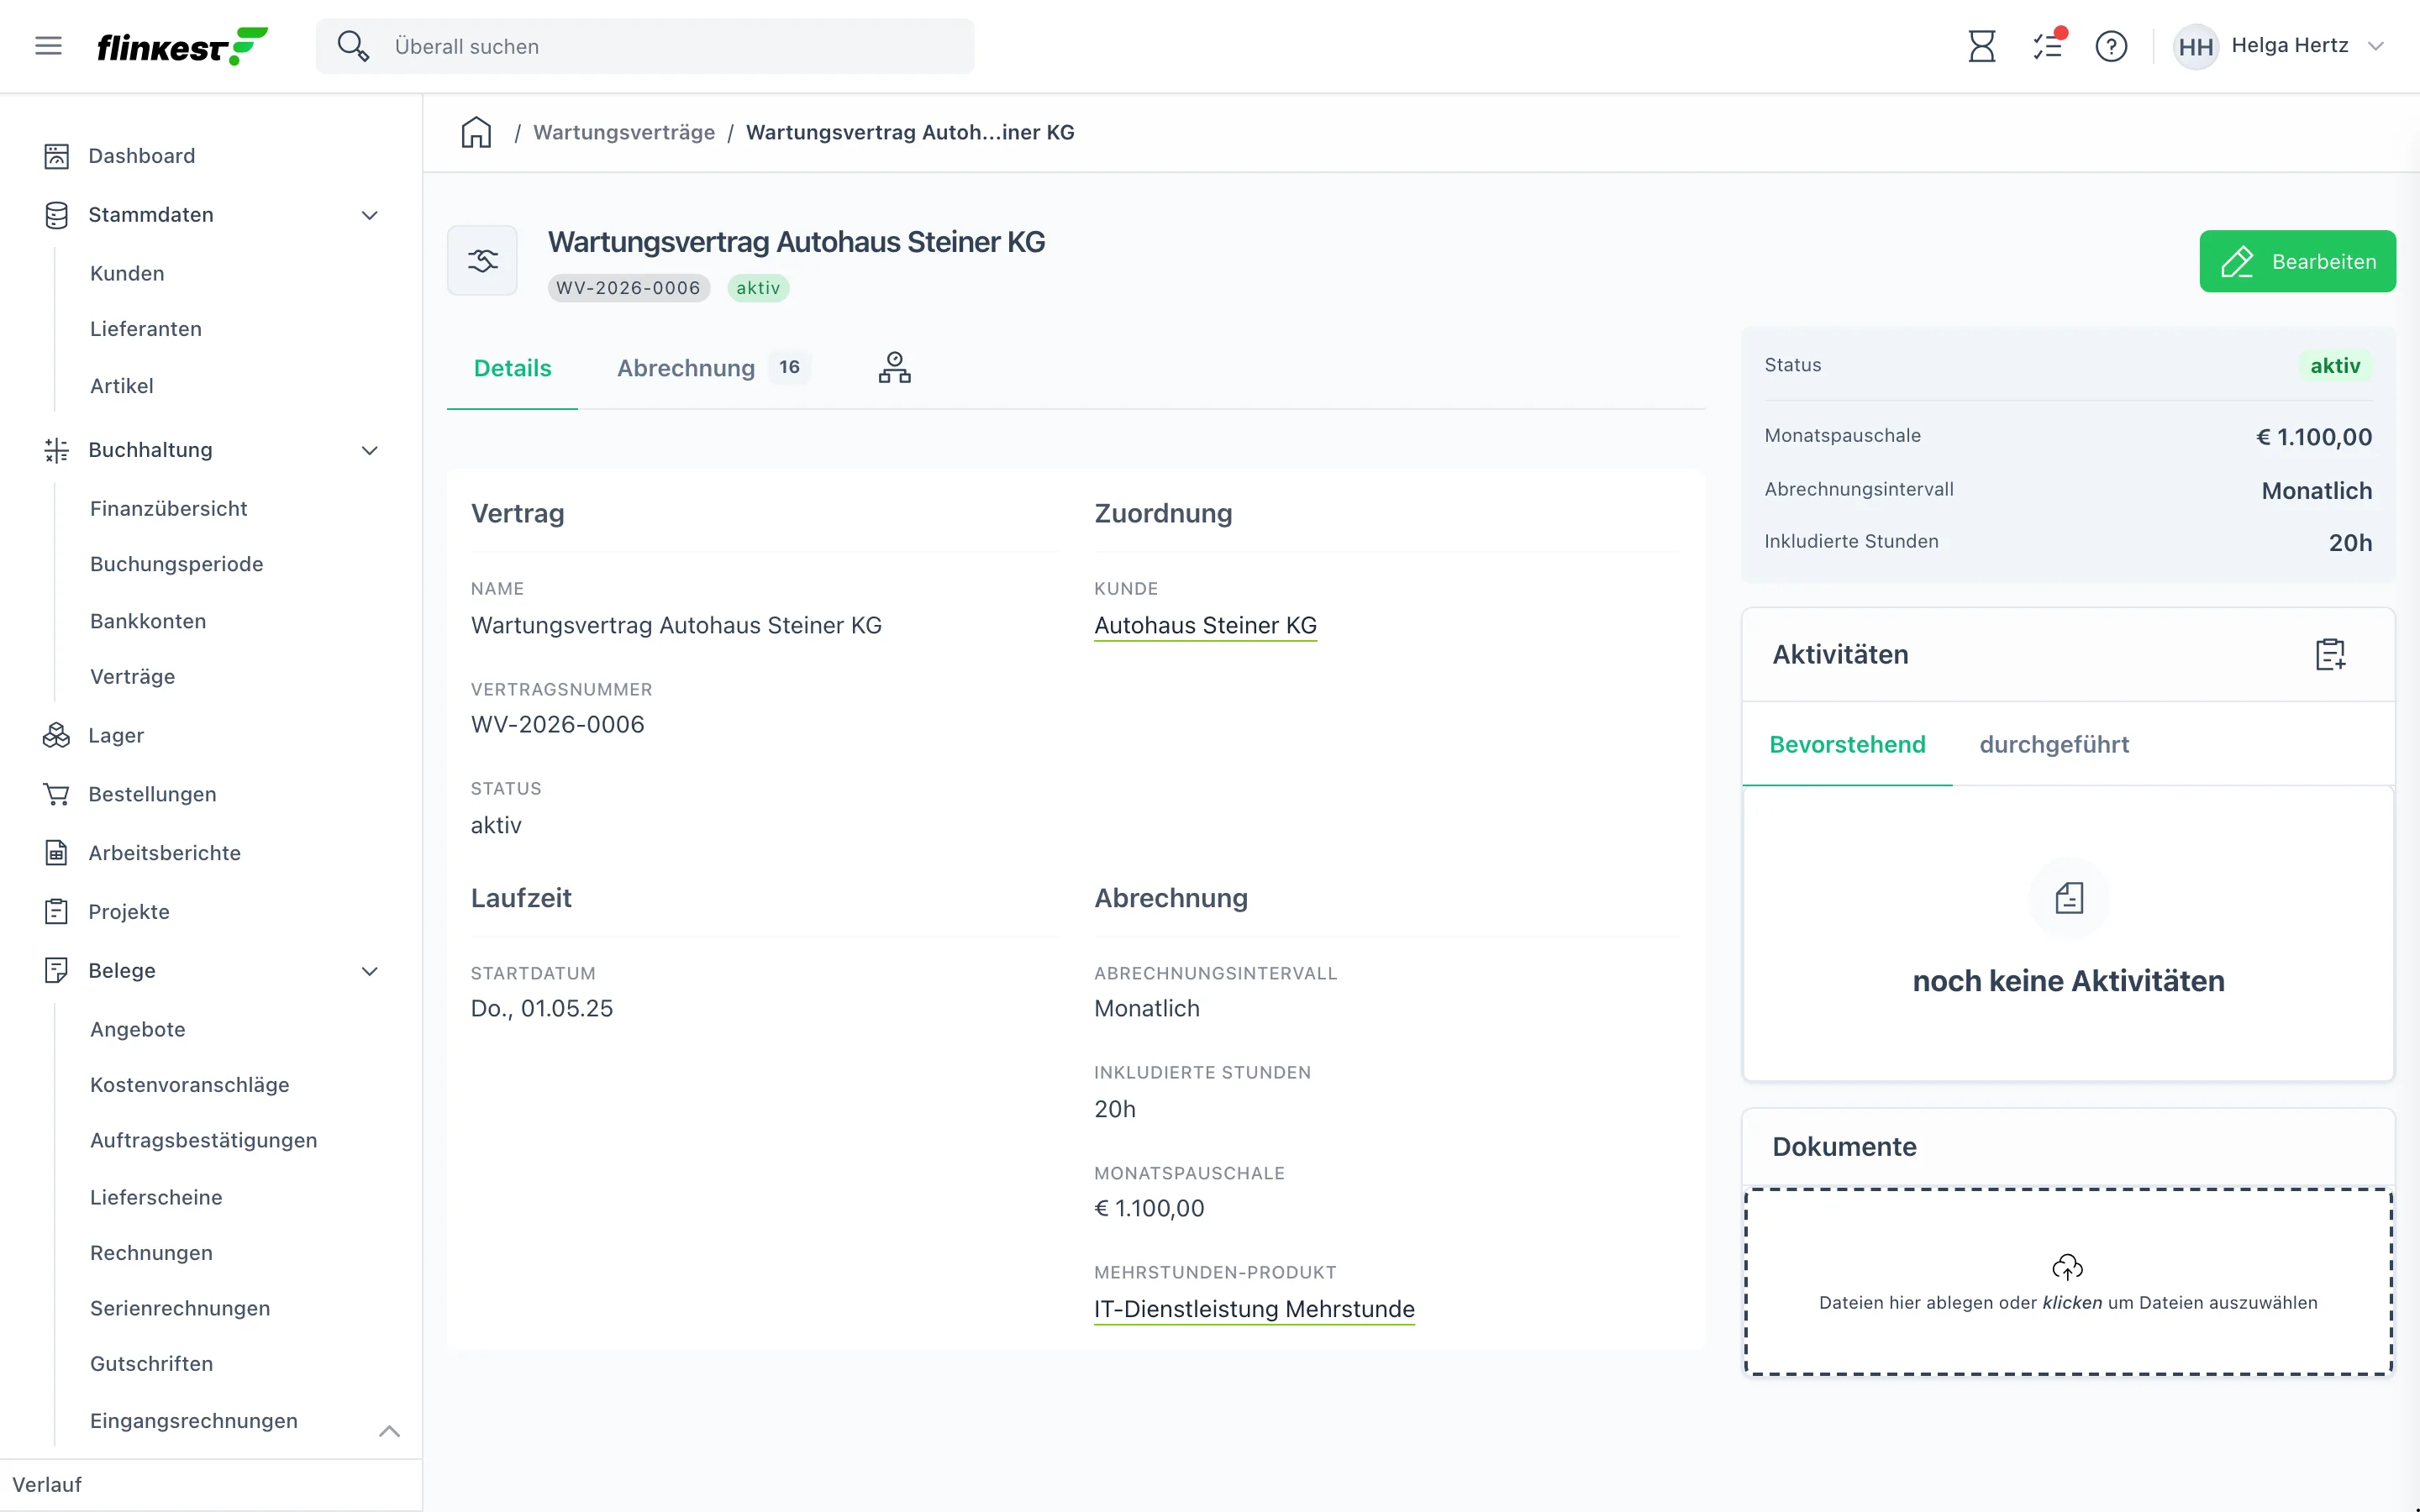This screenshot has width=2420, height=1512.
Task: Open the hamburger menu icon
Action: point(48,46)
